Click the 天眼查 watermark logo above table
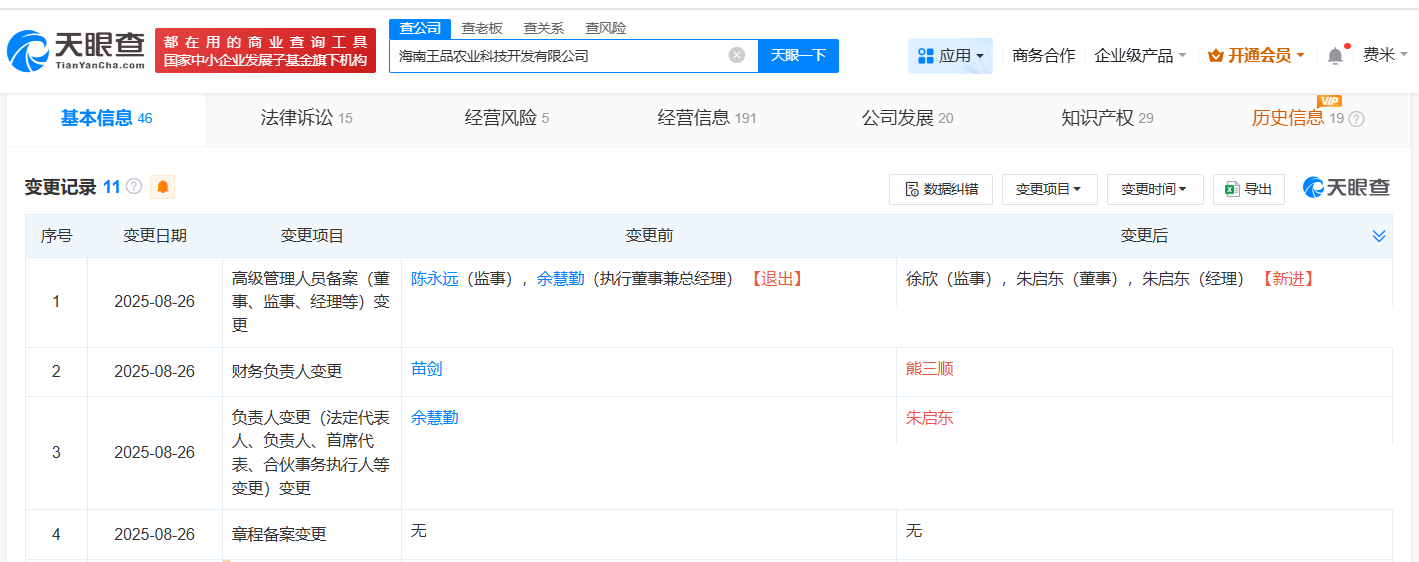Viewport: 1419px width, 562px height. [x=1346, y=188]
